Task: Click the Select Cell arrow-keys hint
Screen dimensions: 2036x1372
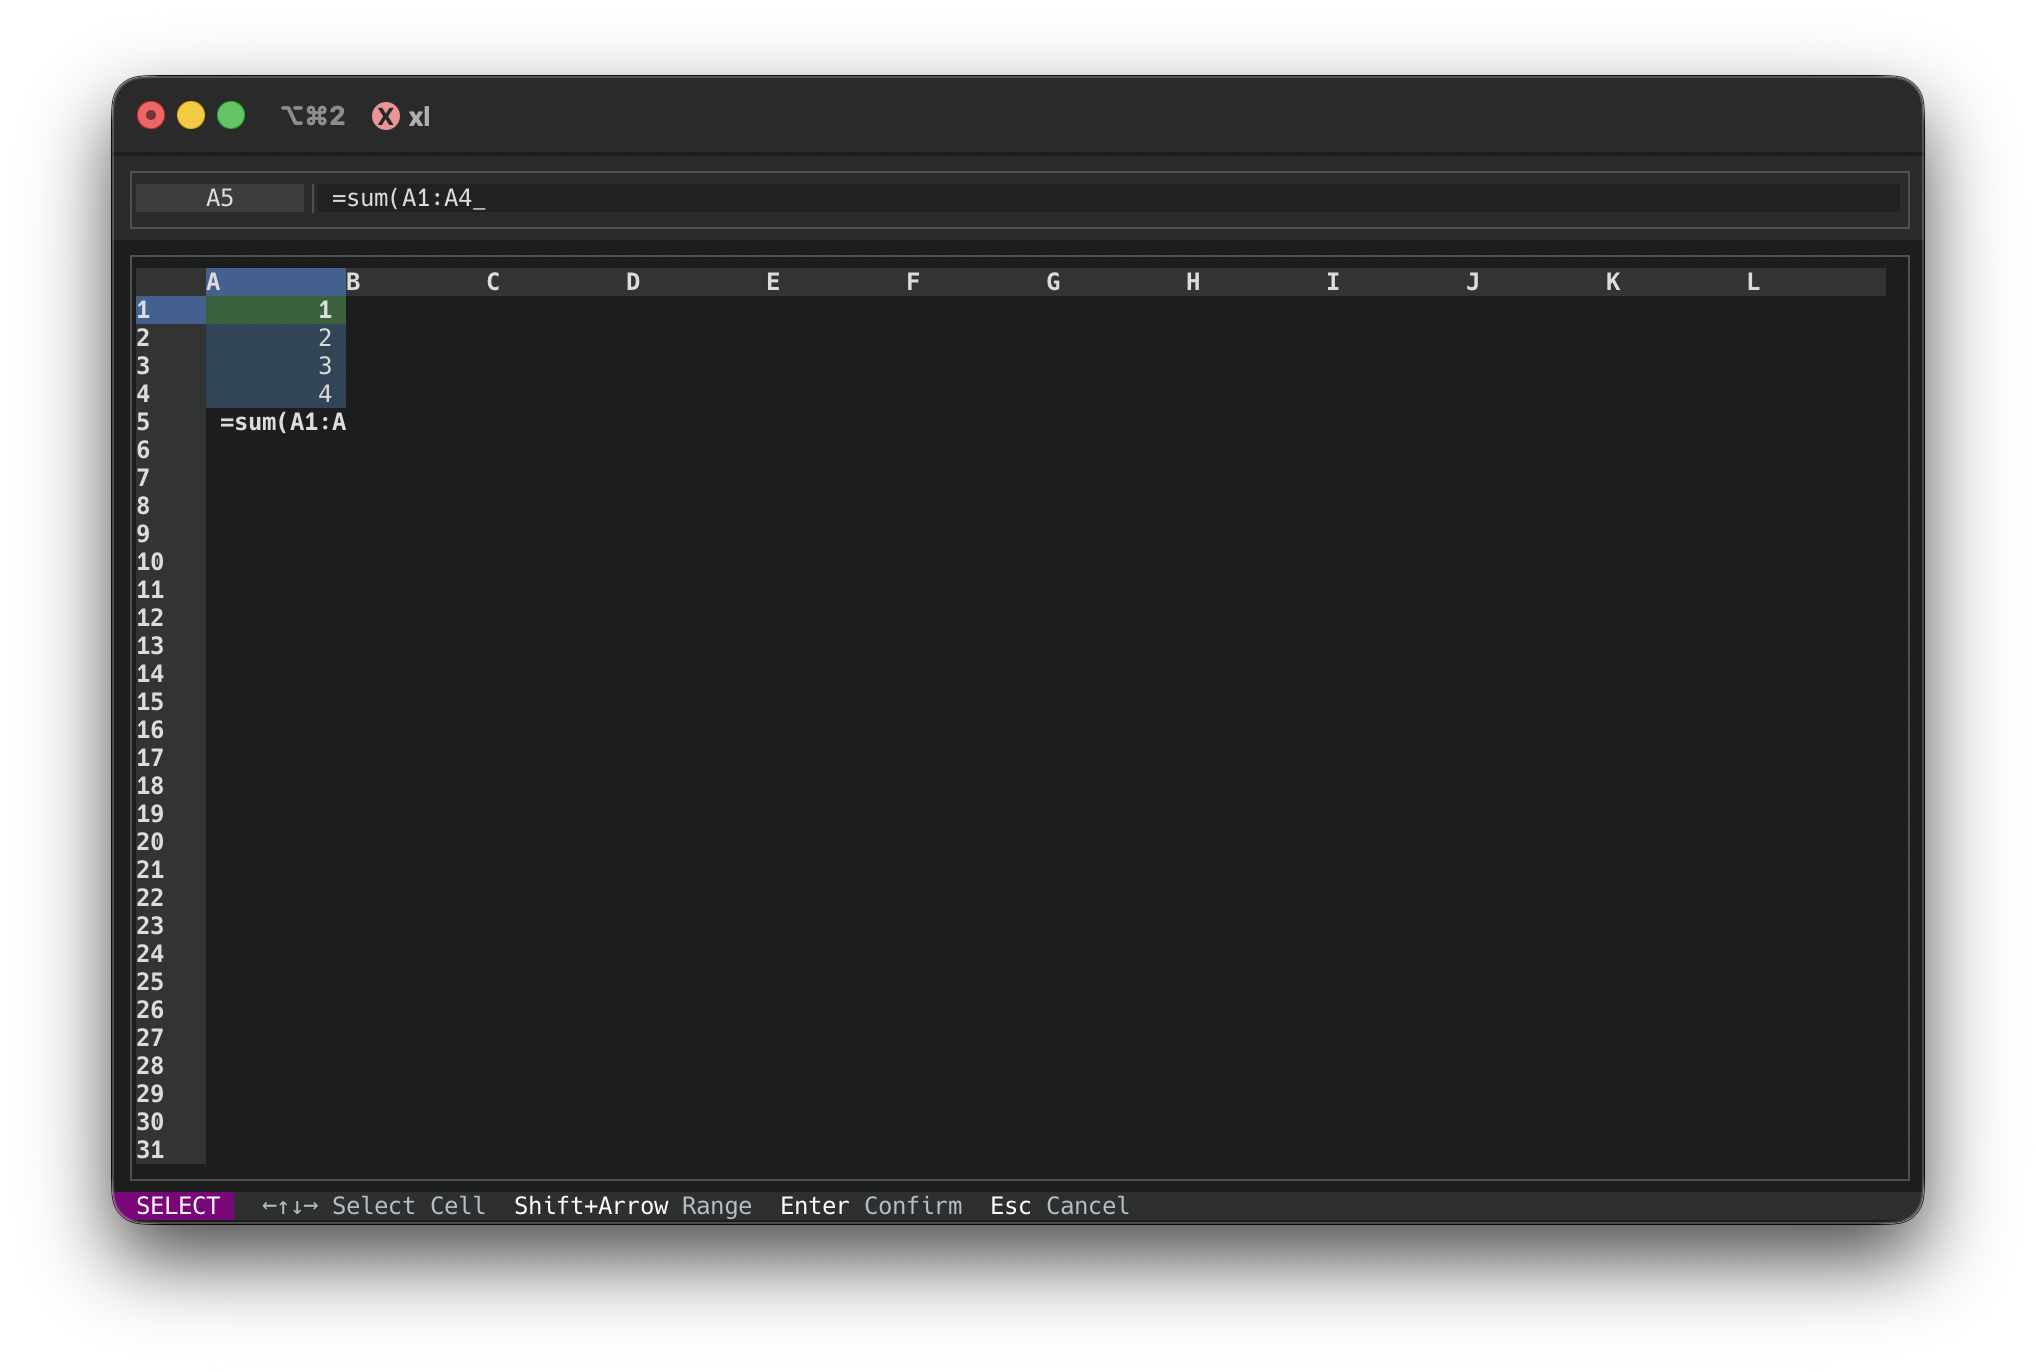Action: tap(374, 1206)
